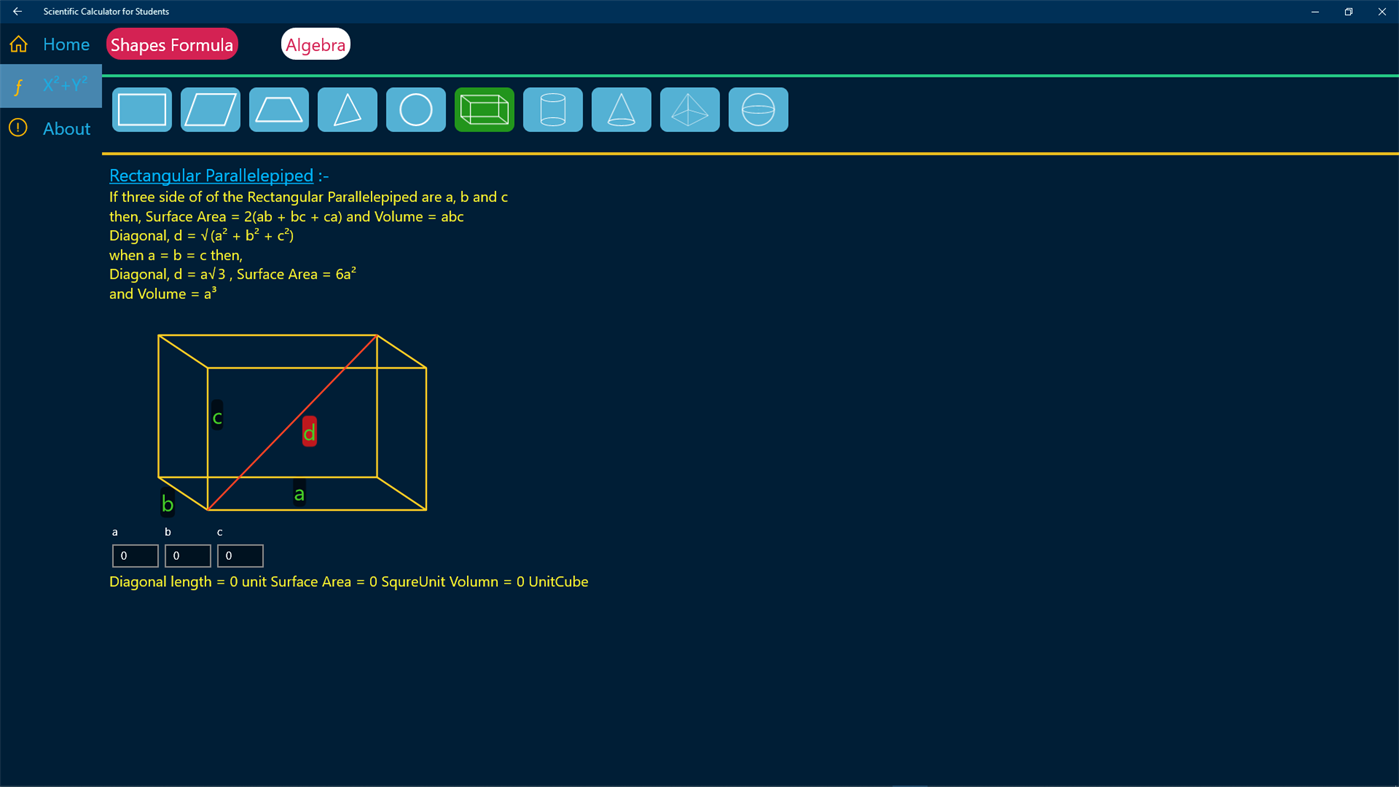Open the Shapes Formula tab

point(171,44)
